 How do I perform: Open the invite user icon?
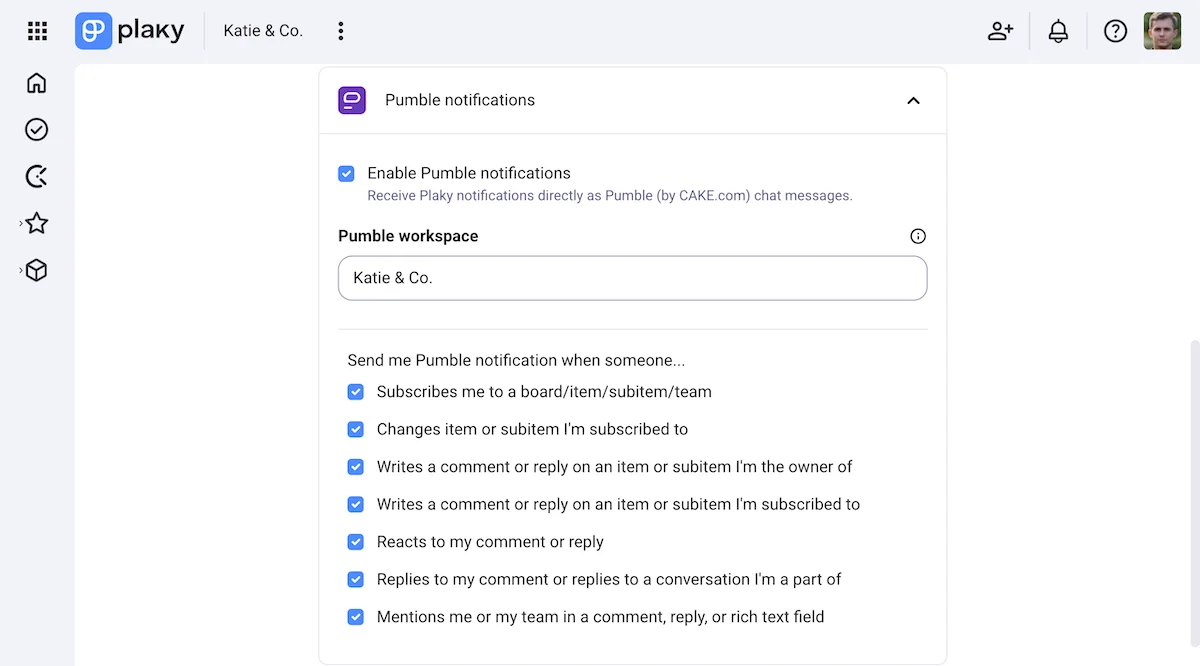(1000, 31)
